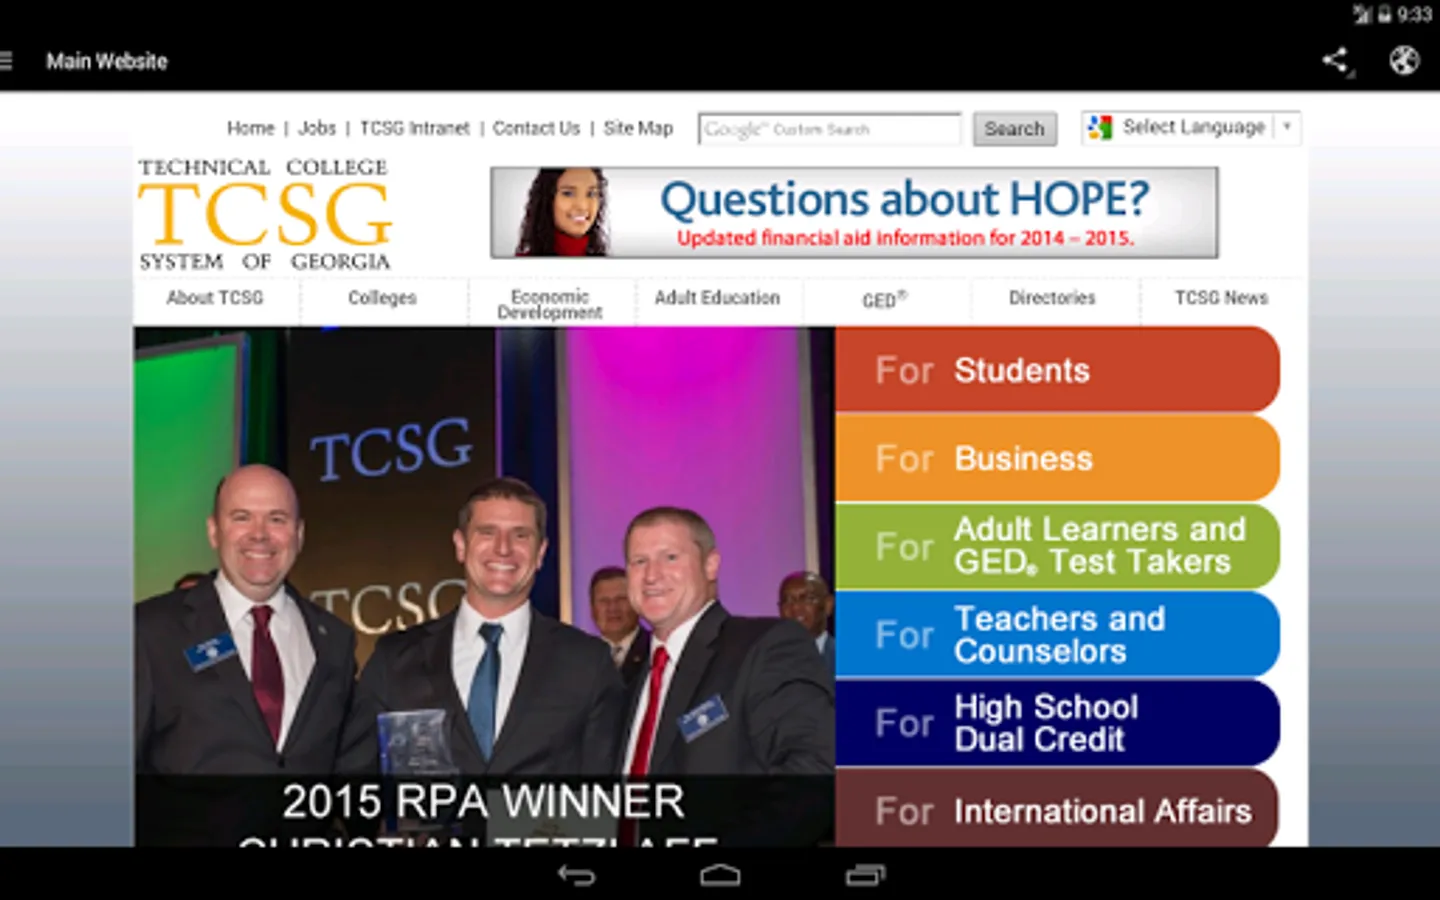The height and width of the screenshot is (900, 1440).
Task: Open the Home link
Action: coord(250,128)
